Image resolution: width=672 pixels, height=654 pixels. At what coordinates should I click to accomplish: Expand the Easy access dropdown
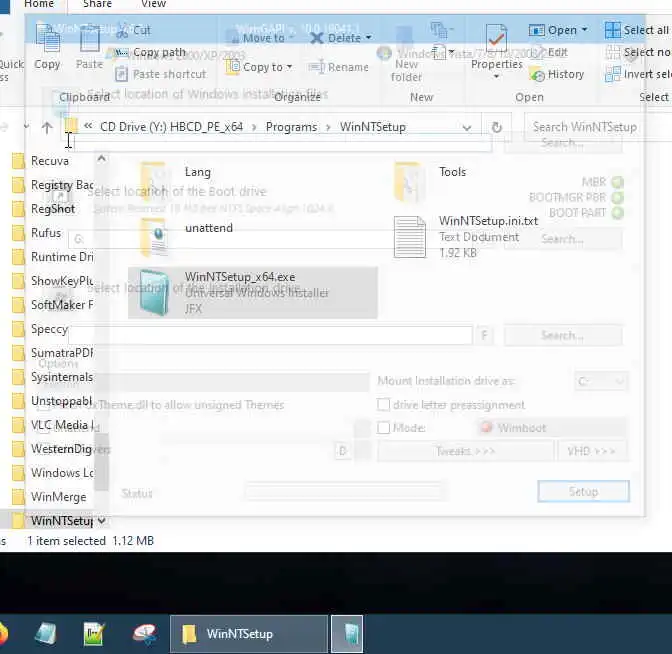coord(443,52)
